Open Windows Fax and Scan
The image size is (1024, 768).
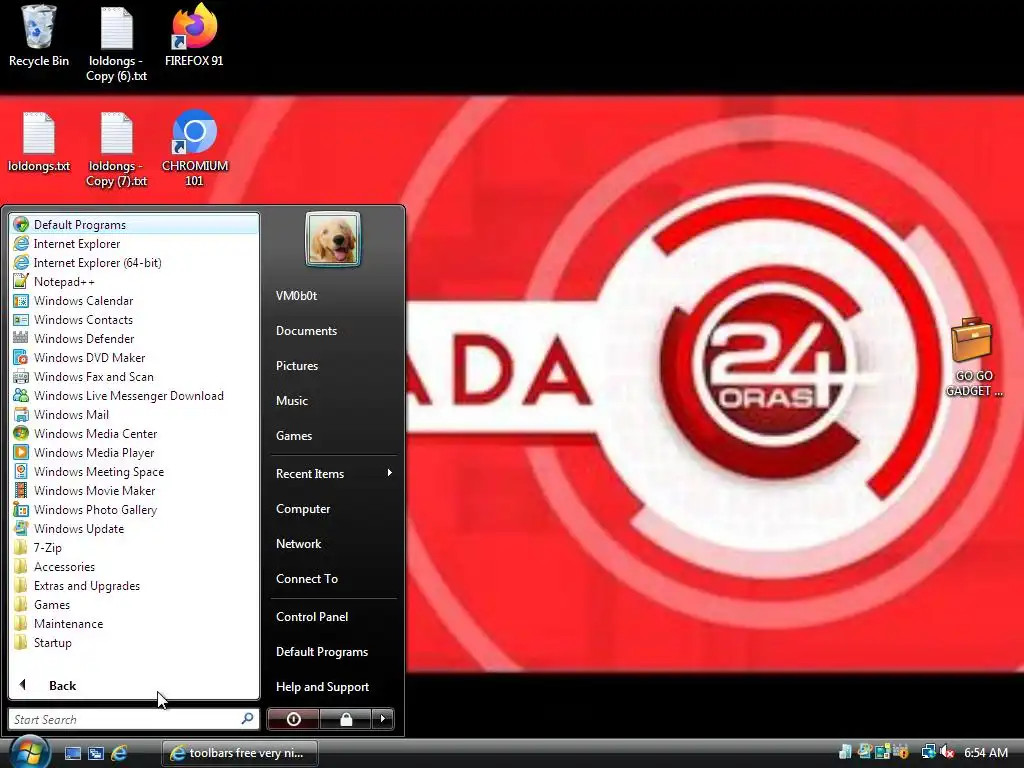point(134,376)
